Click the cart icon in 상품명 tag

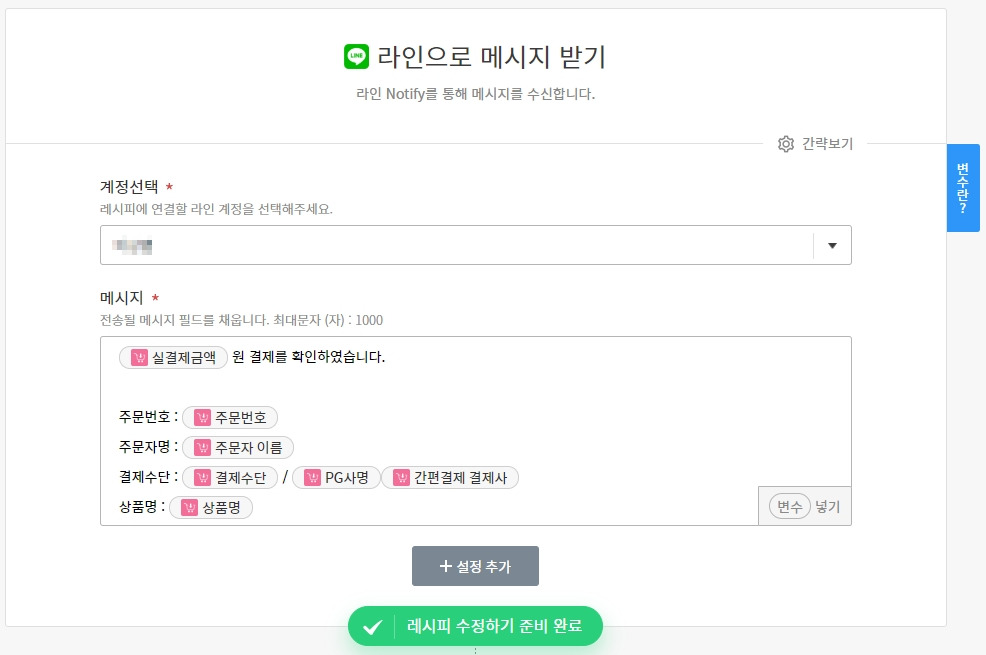pyautogui.click(x=190, y=508)
